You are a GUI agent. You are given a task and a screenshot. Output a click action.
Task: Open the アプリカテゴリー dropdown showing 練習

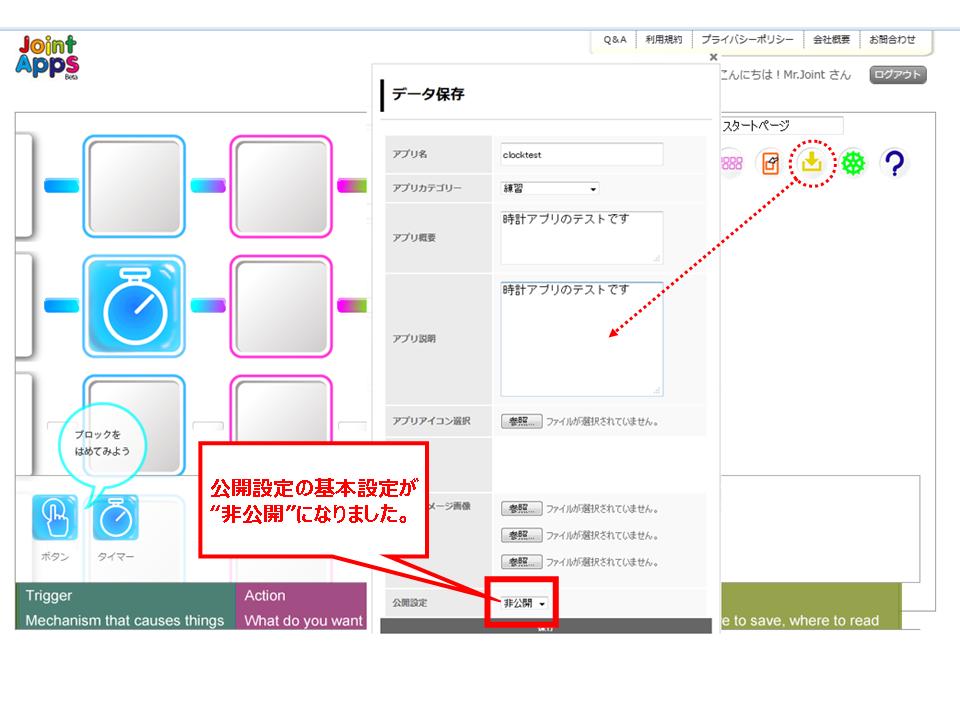pyautogui.click(x=548, y=189)
